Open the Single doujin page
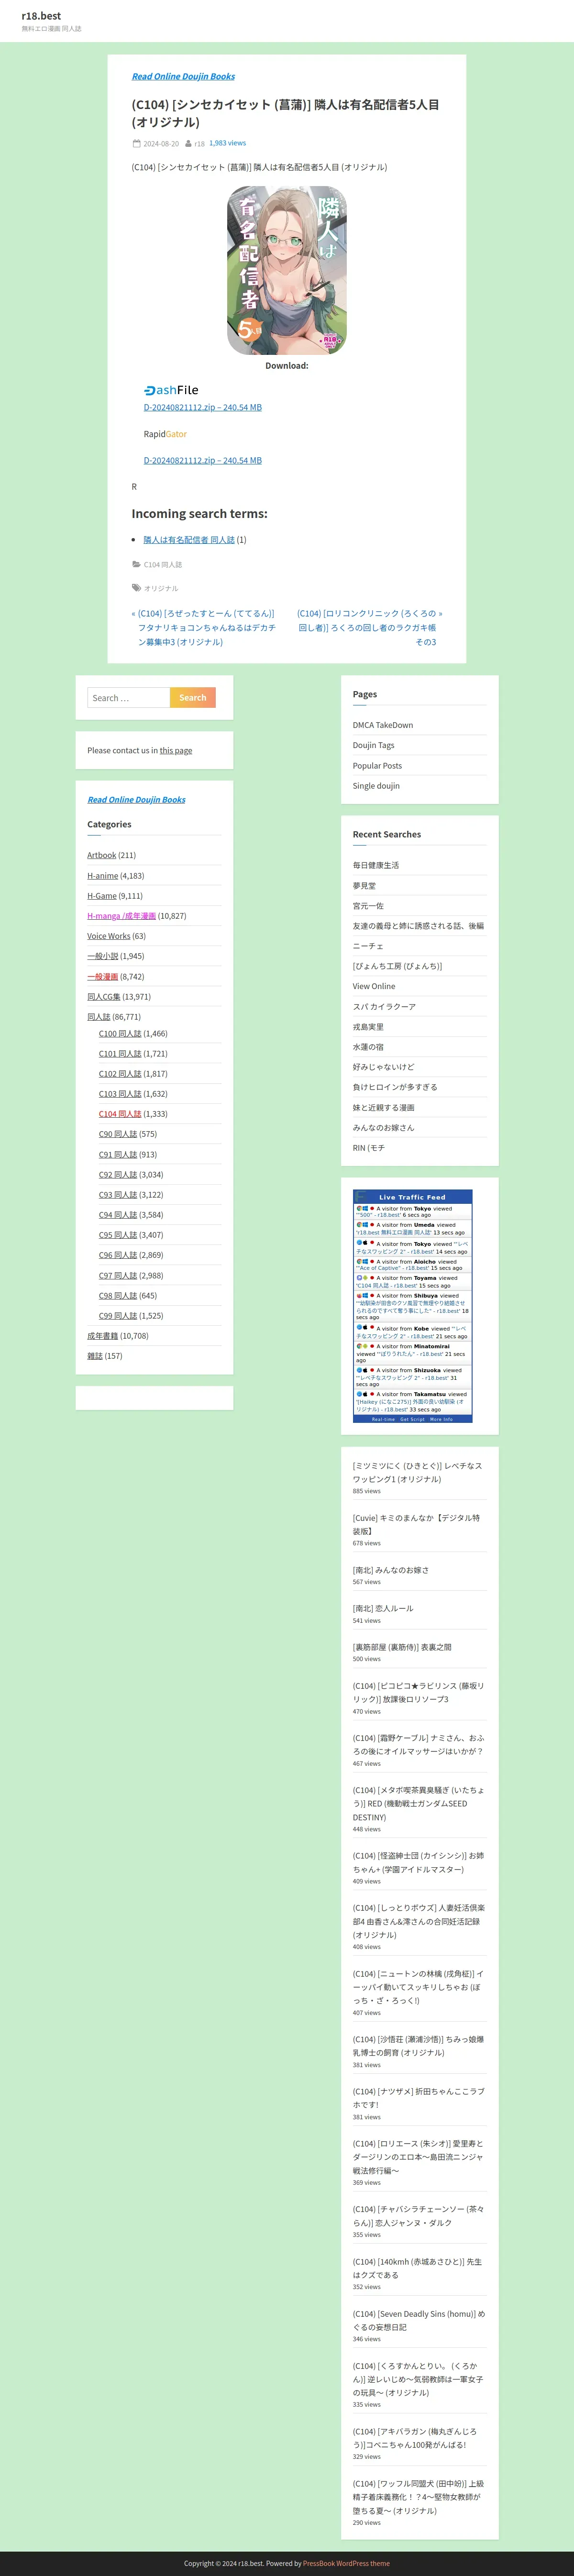Viewport: 574px width, 2576px height. tap(376, 786)
